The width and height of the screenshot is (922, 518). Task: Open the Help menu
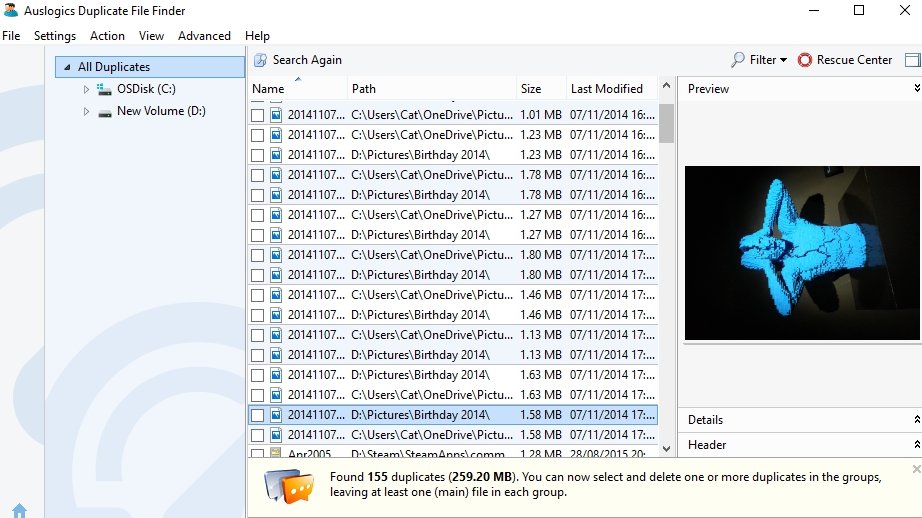(257, 36)
